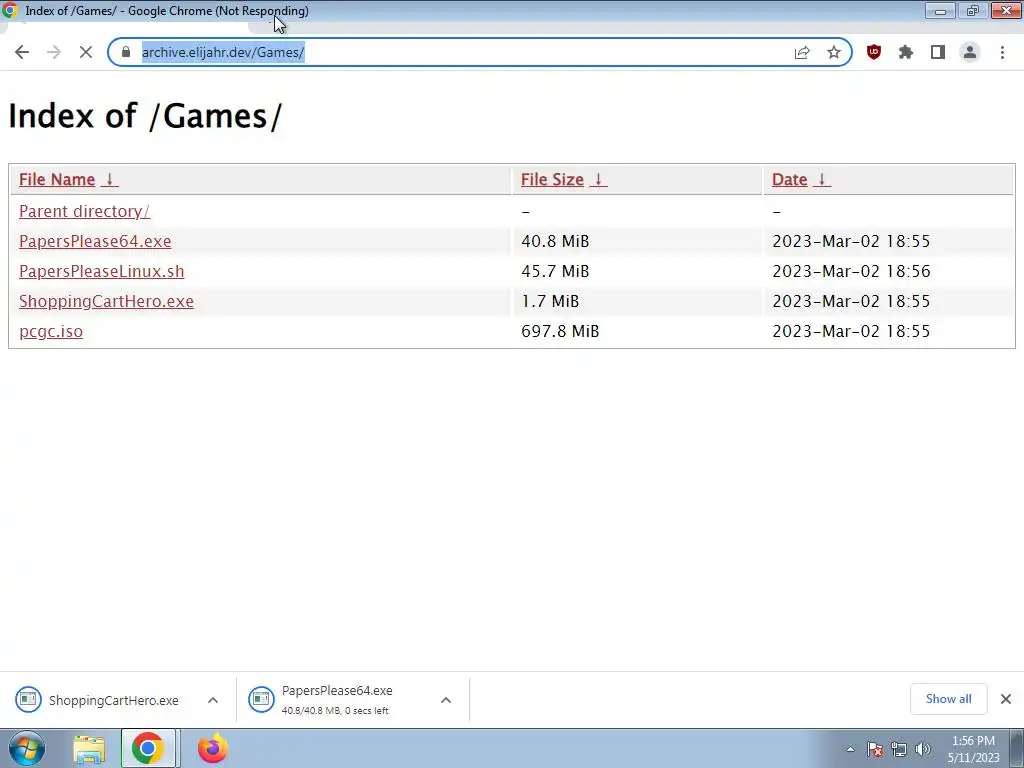Share this page icon
The image size is (1024, 768).
coord(802,52)
